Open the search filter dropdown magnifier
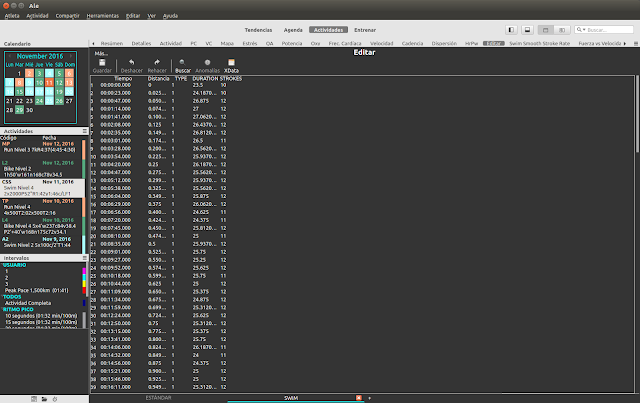640x403 pixels. coord(580,30)
